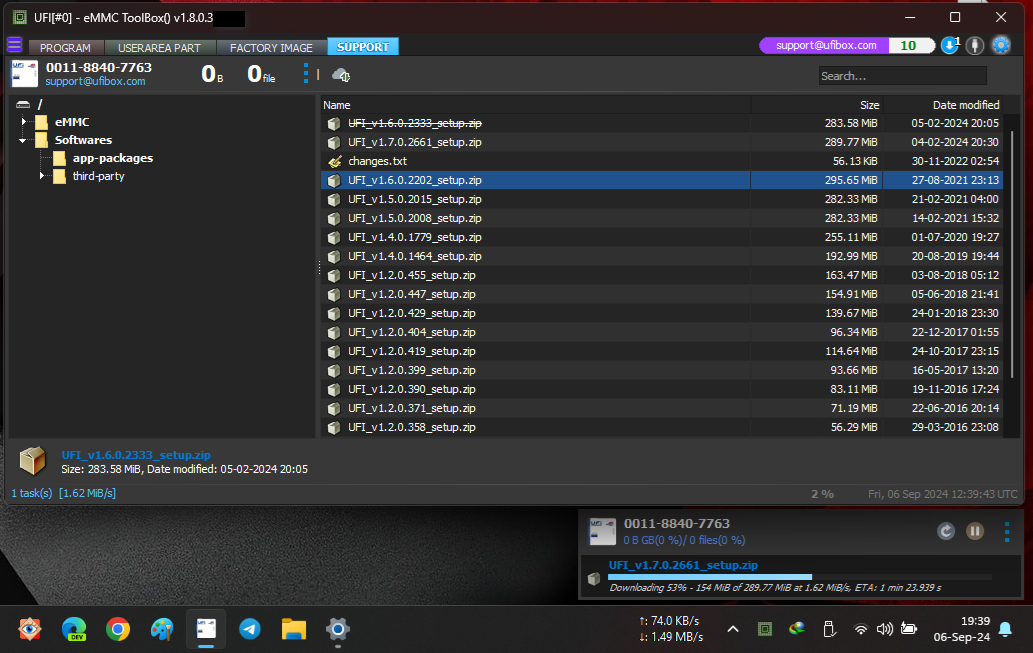The height and width of the screenshot is (653, 1033).
Task: Open Microsoft Edge Dev from the taskbar
Action: point(74,629)
